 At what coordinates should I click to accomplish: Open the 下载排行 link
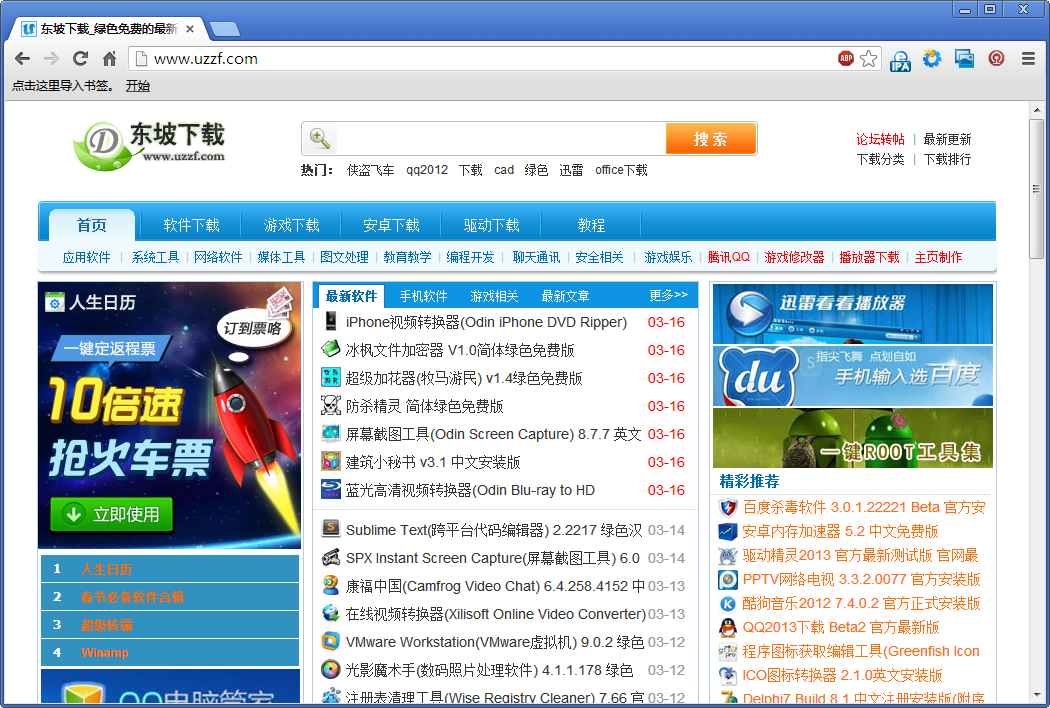[x=947, y=159]
